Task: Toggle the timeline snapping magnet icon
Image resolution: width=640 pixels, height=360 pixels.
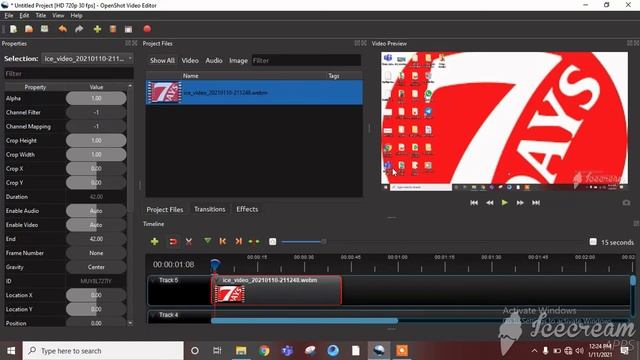Action: coord(173,242)
